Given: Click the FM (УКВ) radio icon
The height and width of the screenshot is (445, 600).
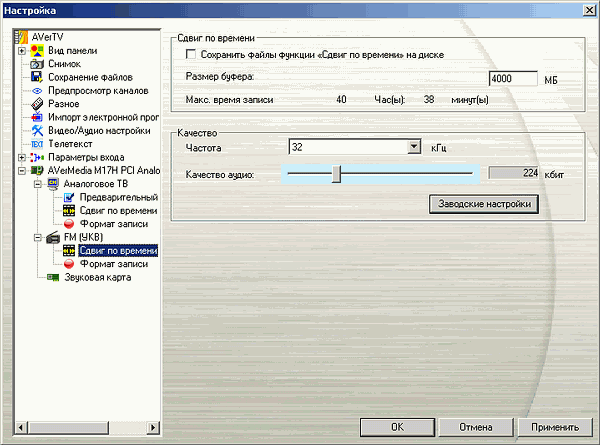Looking at the screenshot, I should [53, 237].
